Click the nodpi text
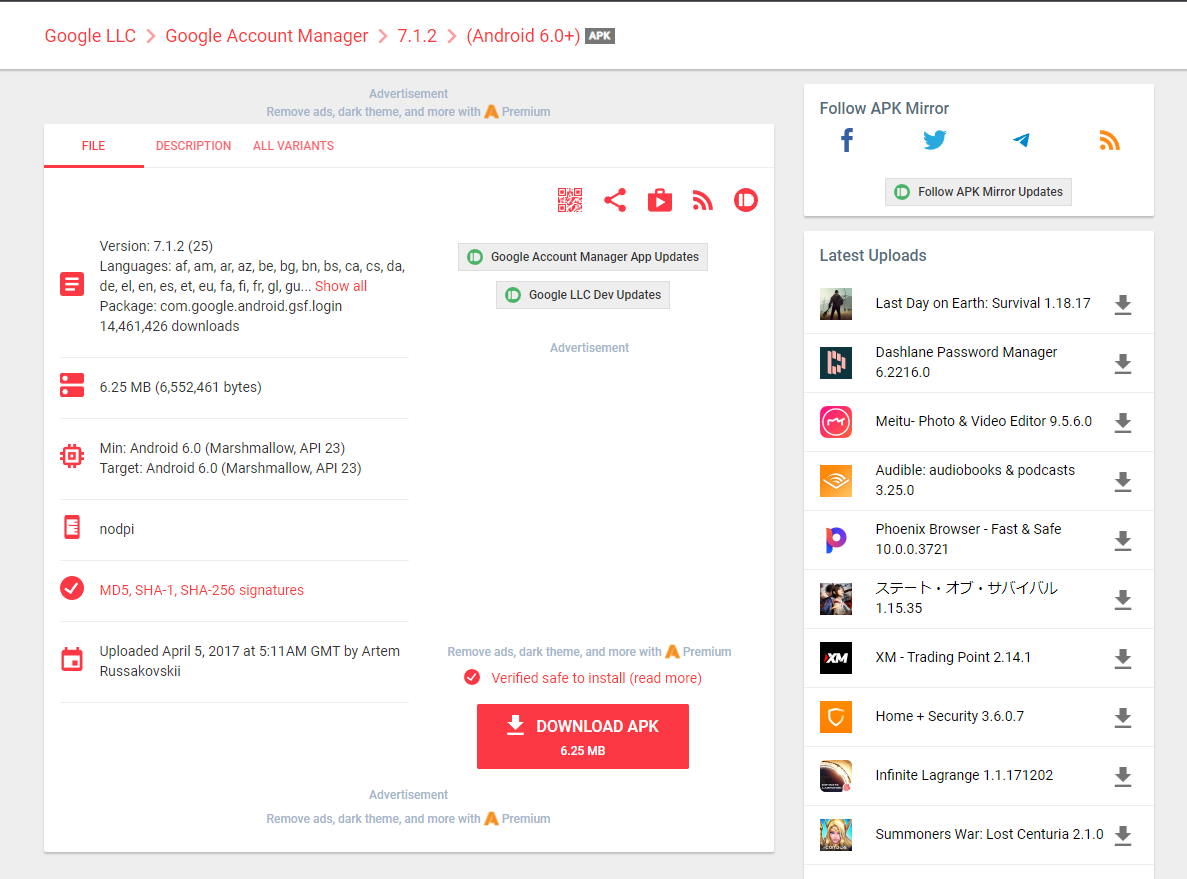This screenshot has height=879, width=1187. [117, 528]
